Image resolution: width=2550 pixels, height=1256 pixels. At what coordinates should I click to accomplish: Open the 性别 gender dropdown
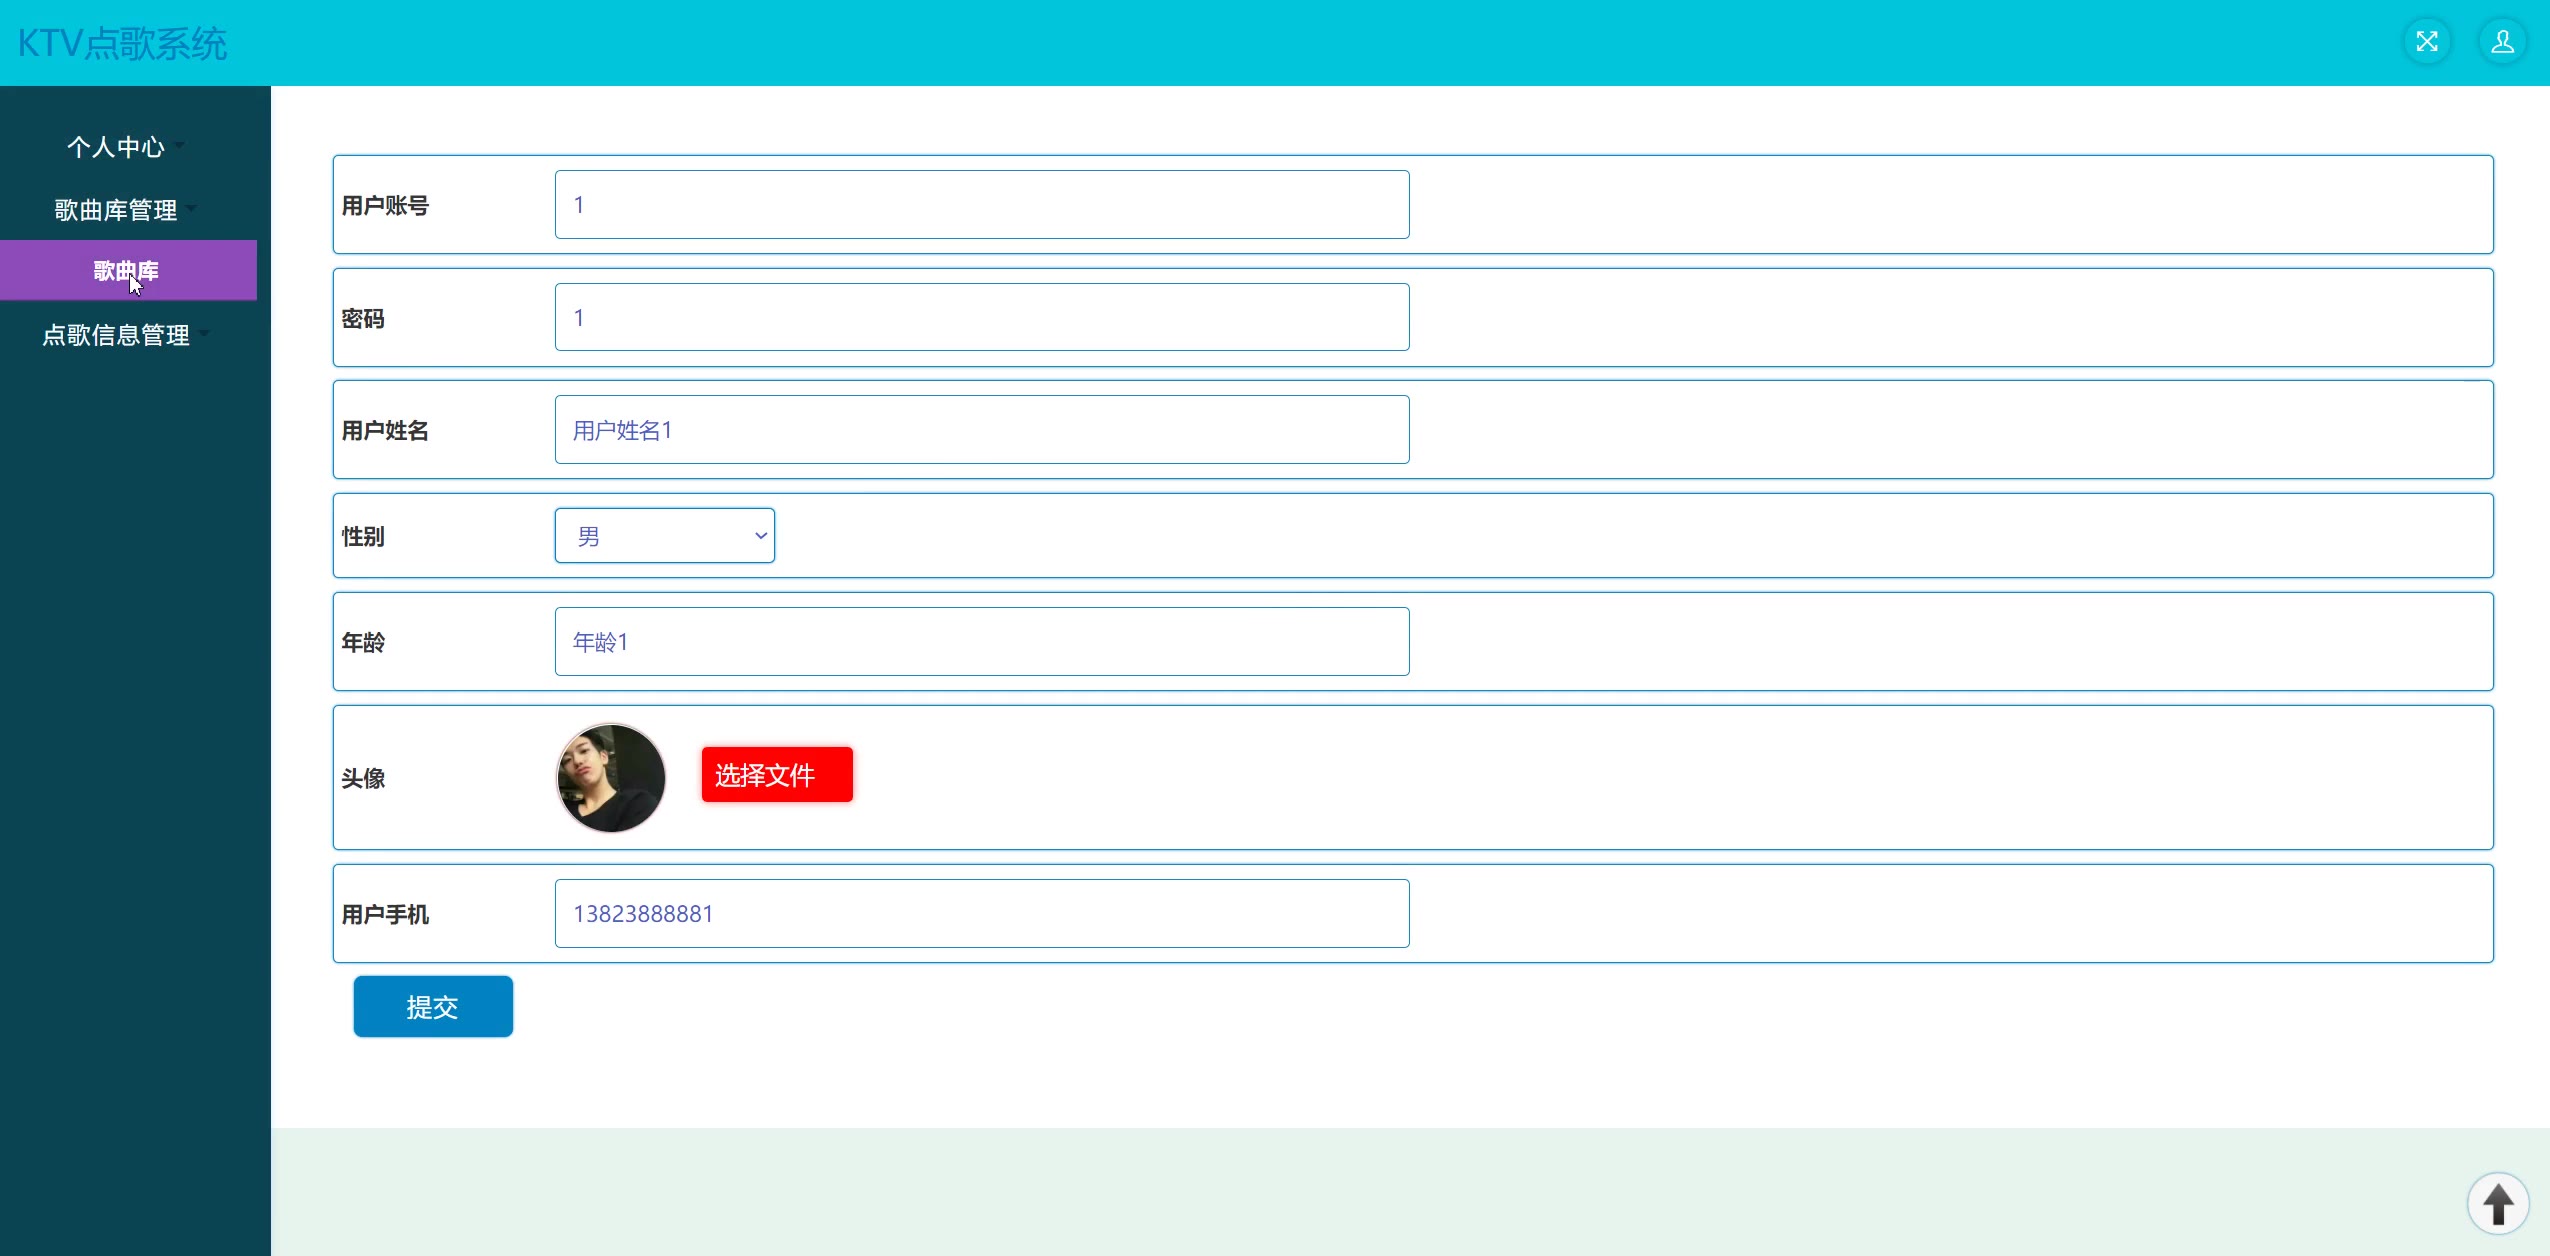click(x=664, y=536)
